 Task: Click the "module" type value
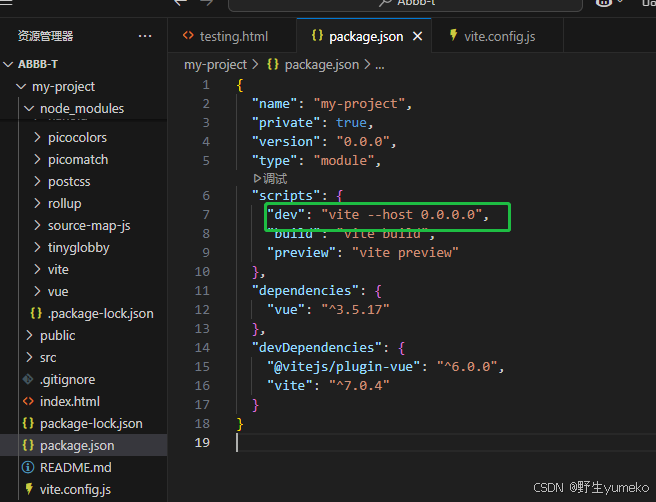(x=343, y=161)
